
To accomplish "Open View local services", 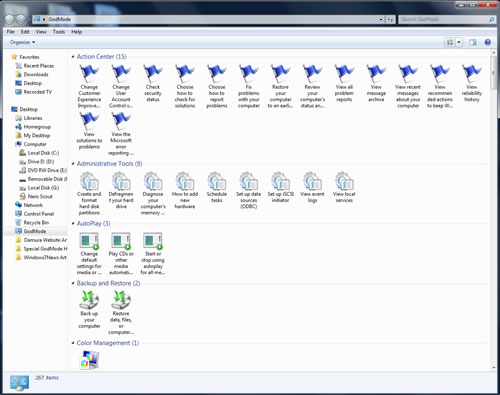I will pos(344,187).
